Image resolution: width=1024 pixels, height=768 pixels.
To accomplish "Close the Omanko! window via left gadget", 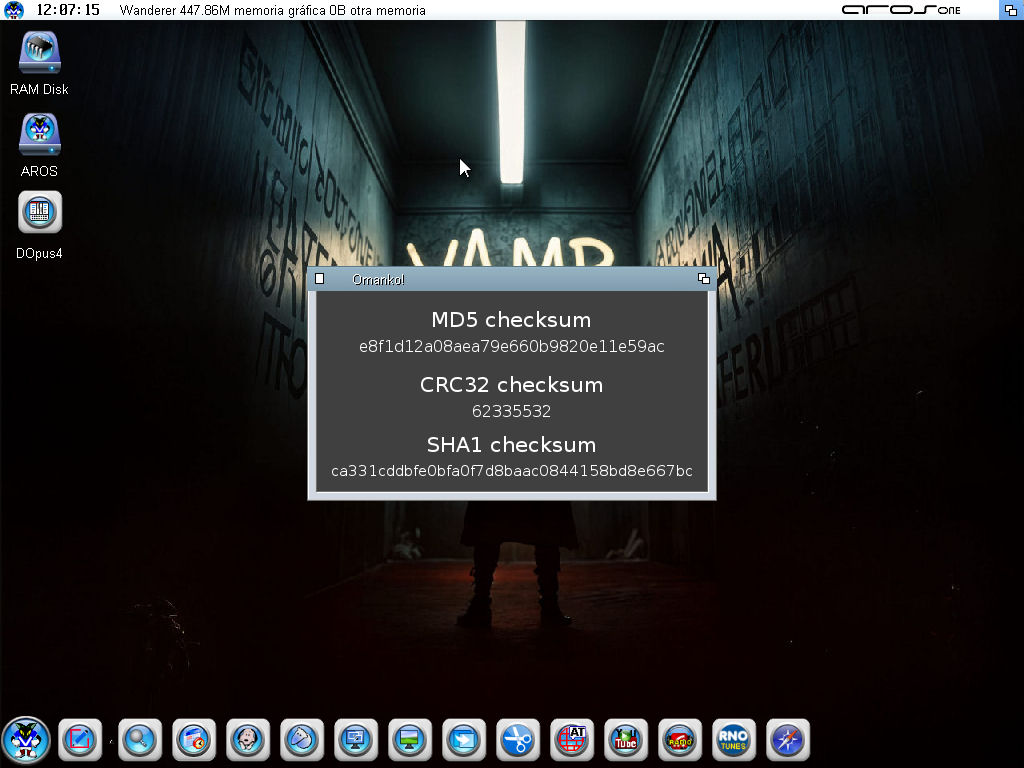I will pyautogui.click(x=320, y=279).
